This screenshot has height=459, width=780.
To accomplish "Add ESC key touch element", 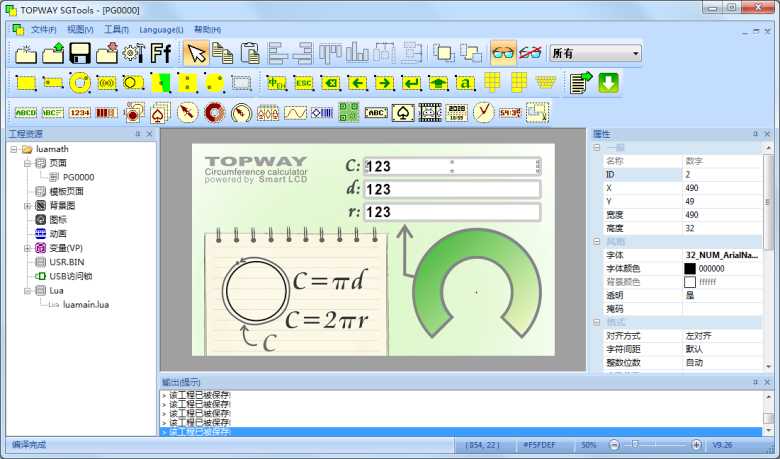I will click(x=303, y=83).
